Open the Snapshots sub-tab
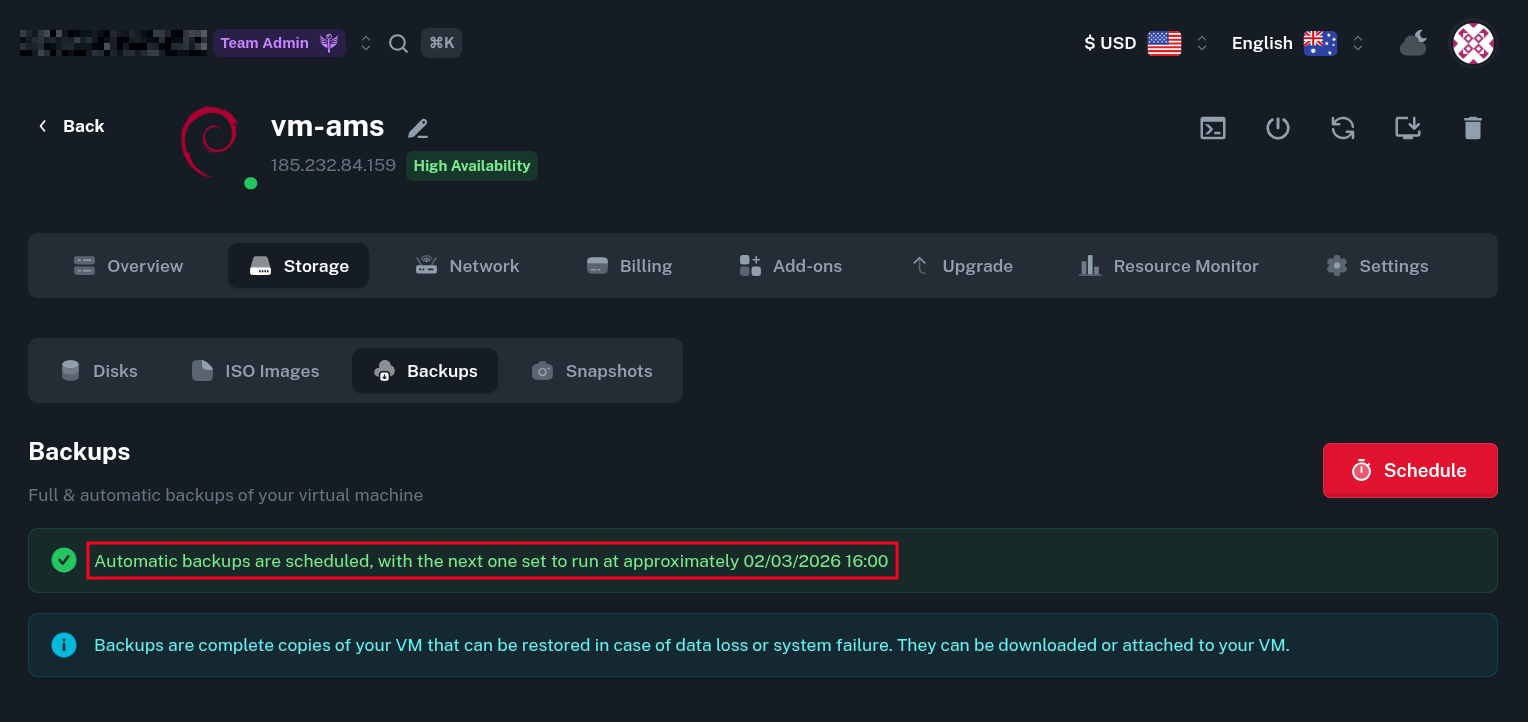This screenshot has width=1528, height=722. tap(592, 371)
